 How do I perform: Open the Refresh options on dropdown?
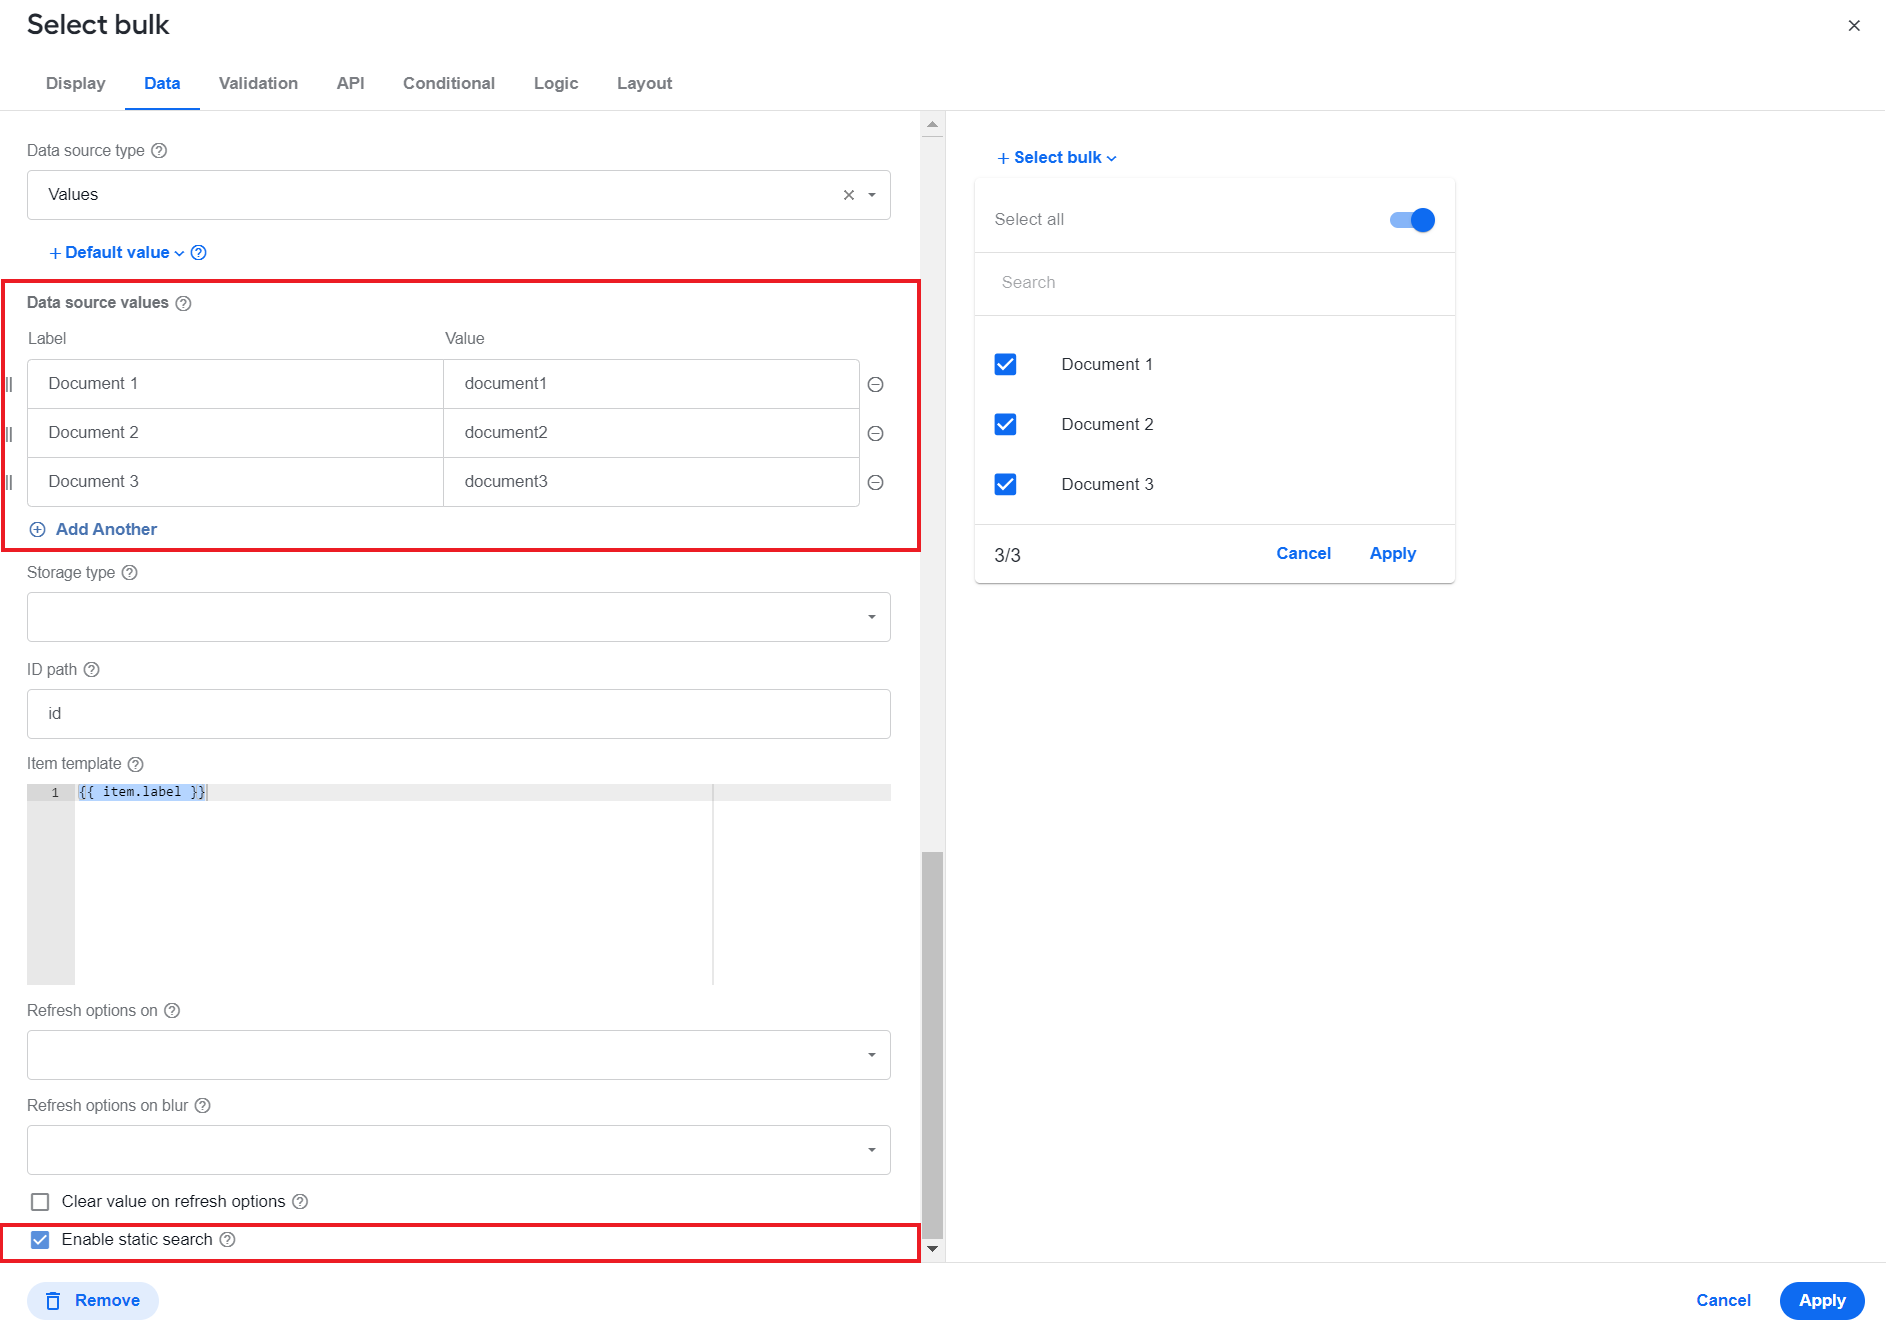pyautogui.click(x=459, y=1055)
